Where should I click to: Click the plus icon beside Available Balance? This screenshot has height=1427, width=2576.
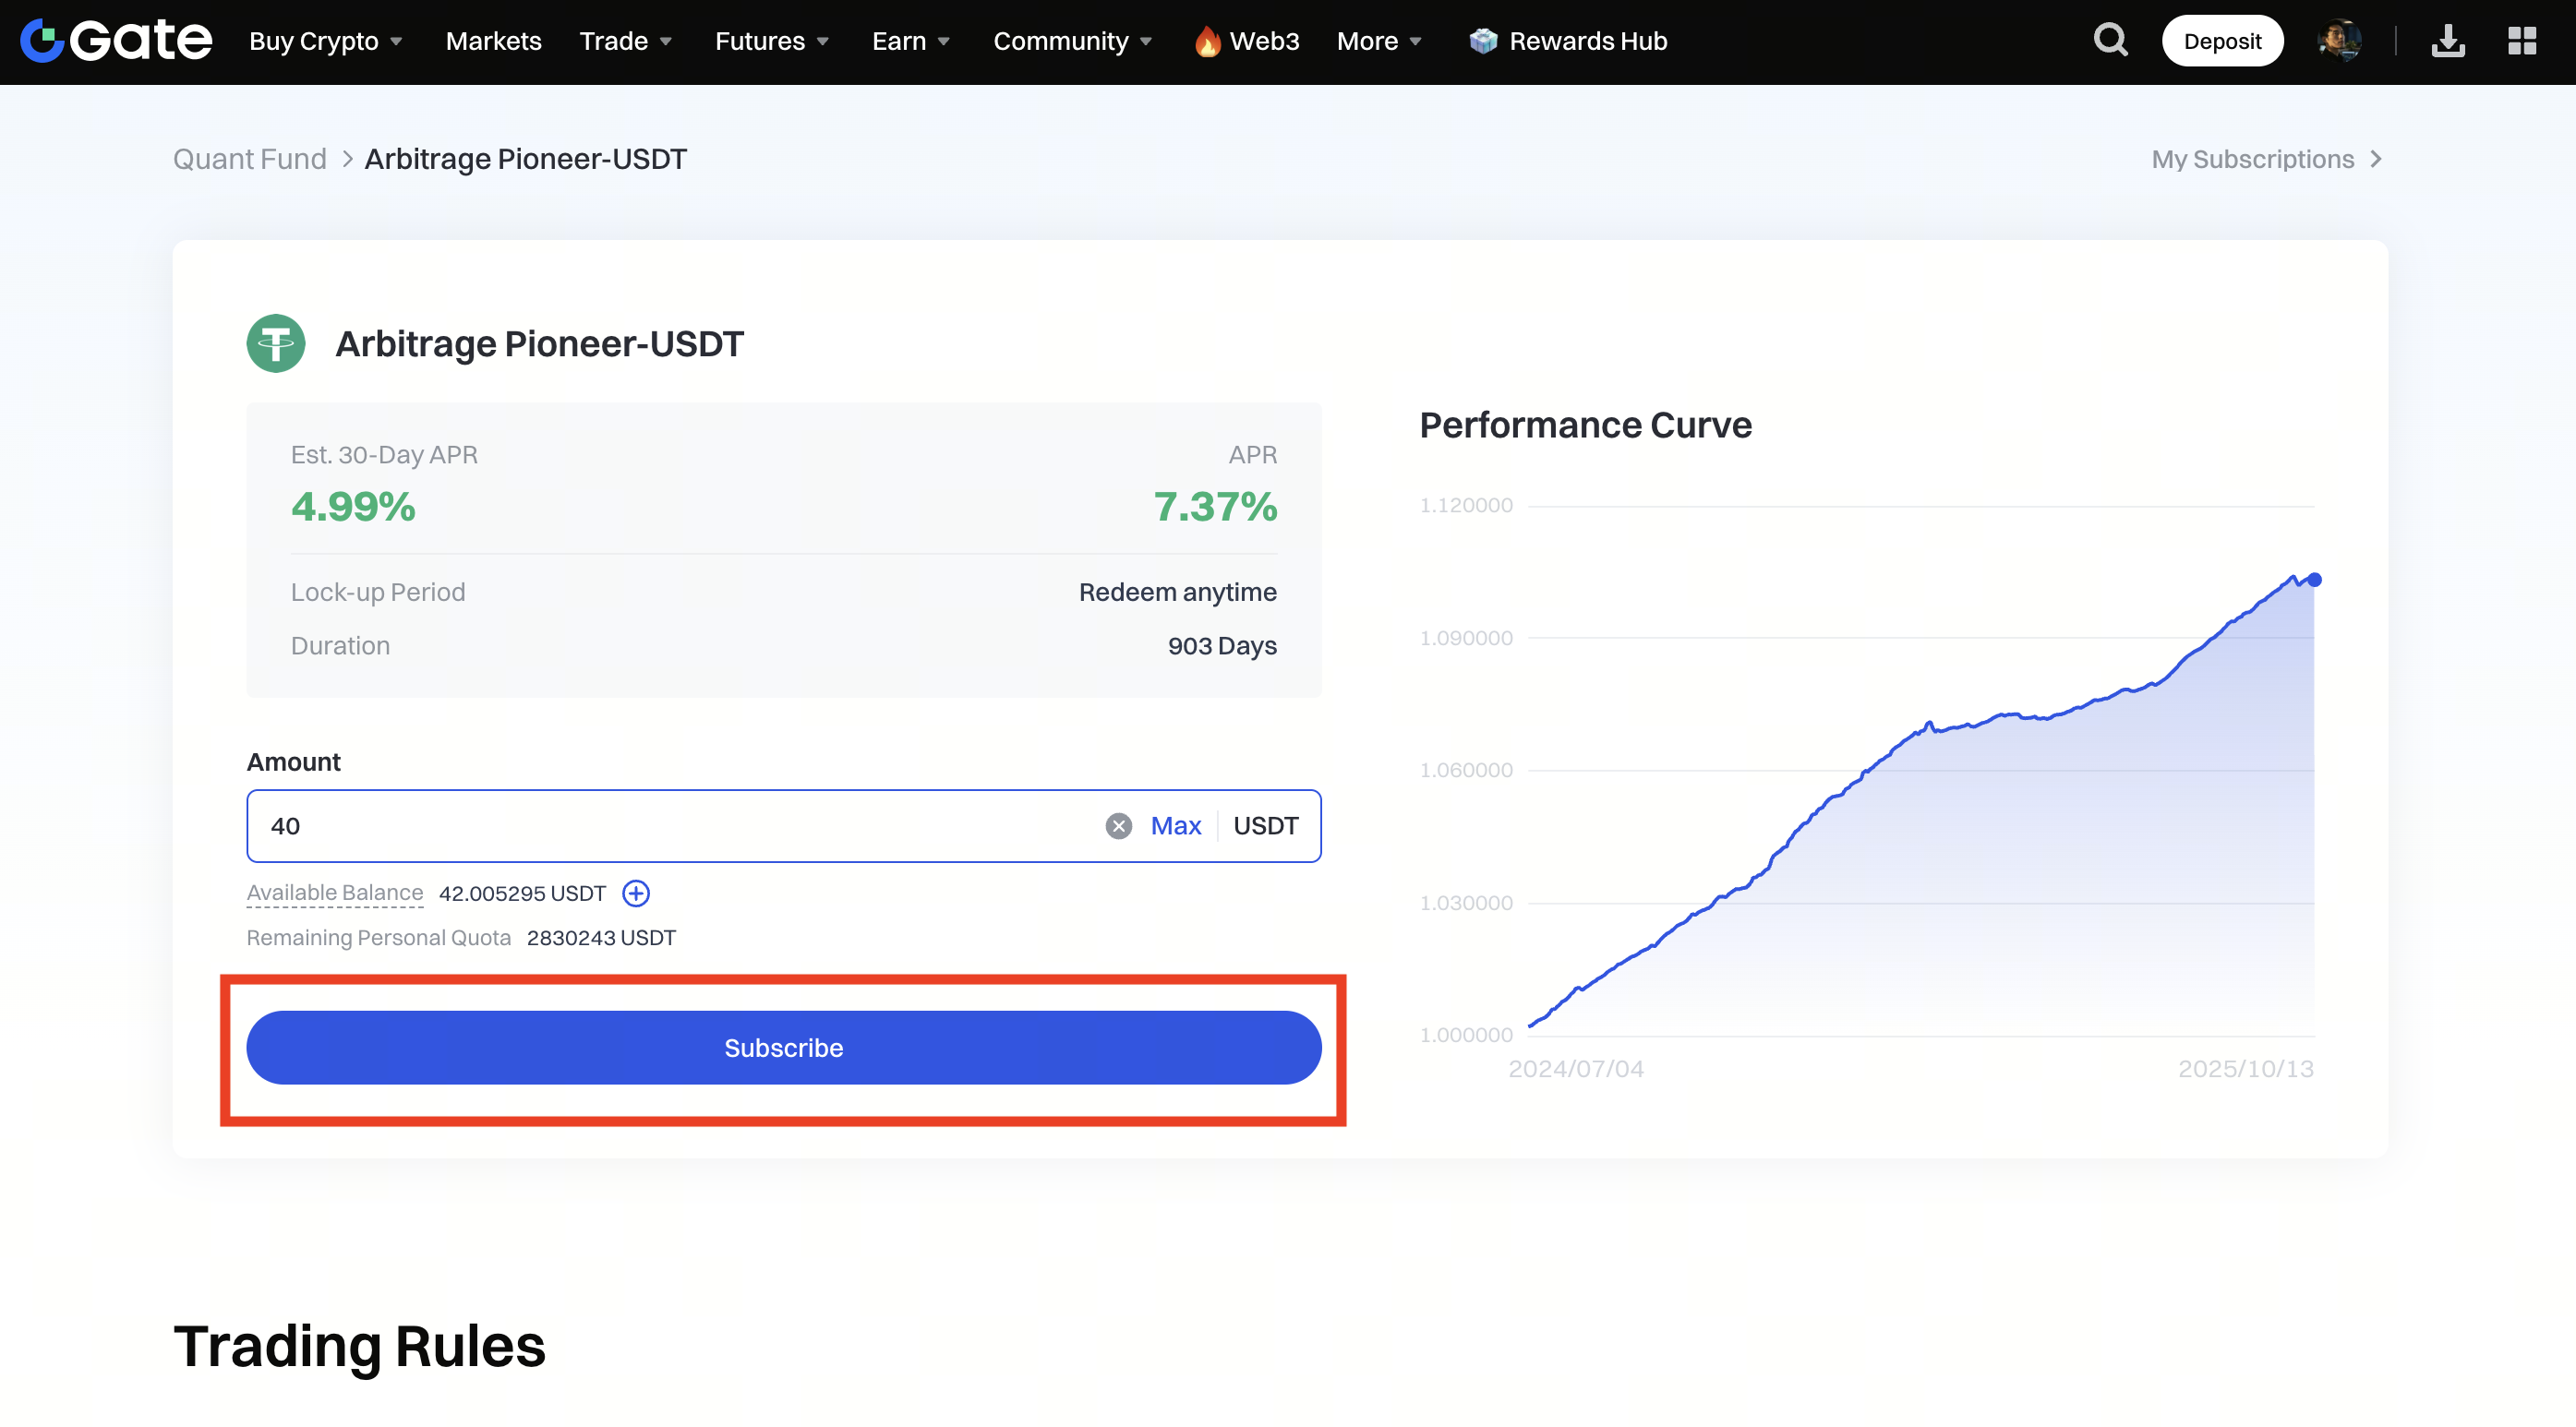click(x=636, y=893)
